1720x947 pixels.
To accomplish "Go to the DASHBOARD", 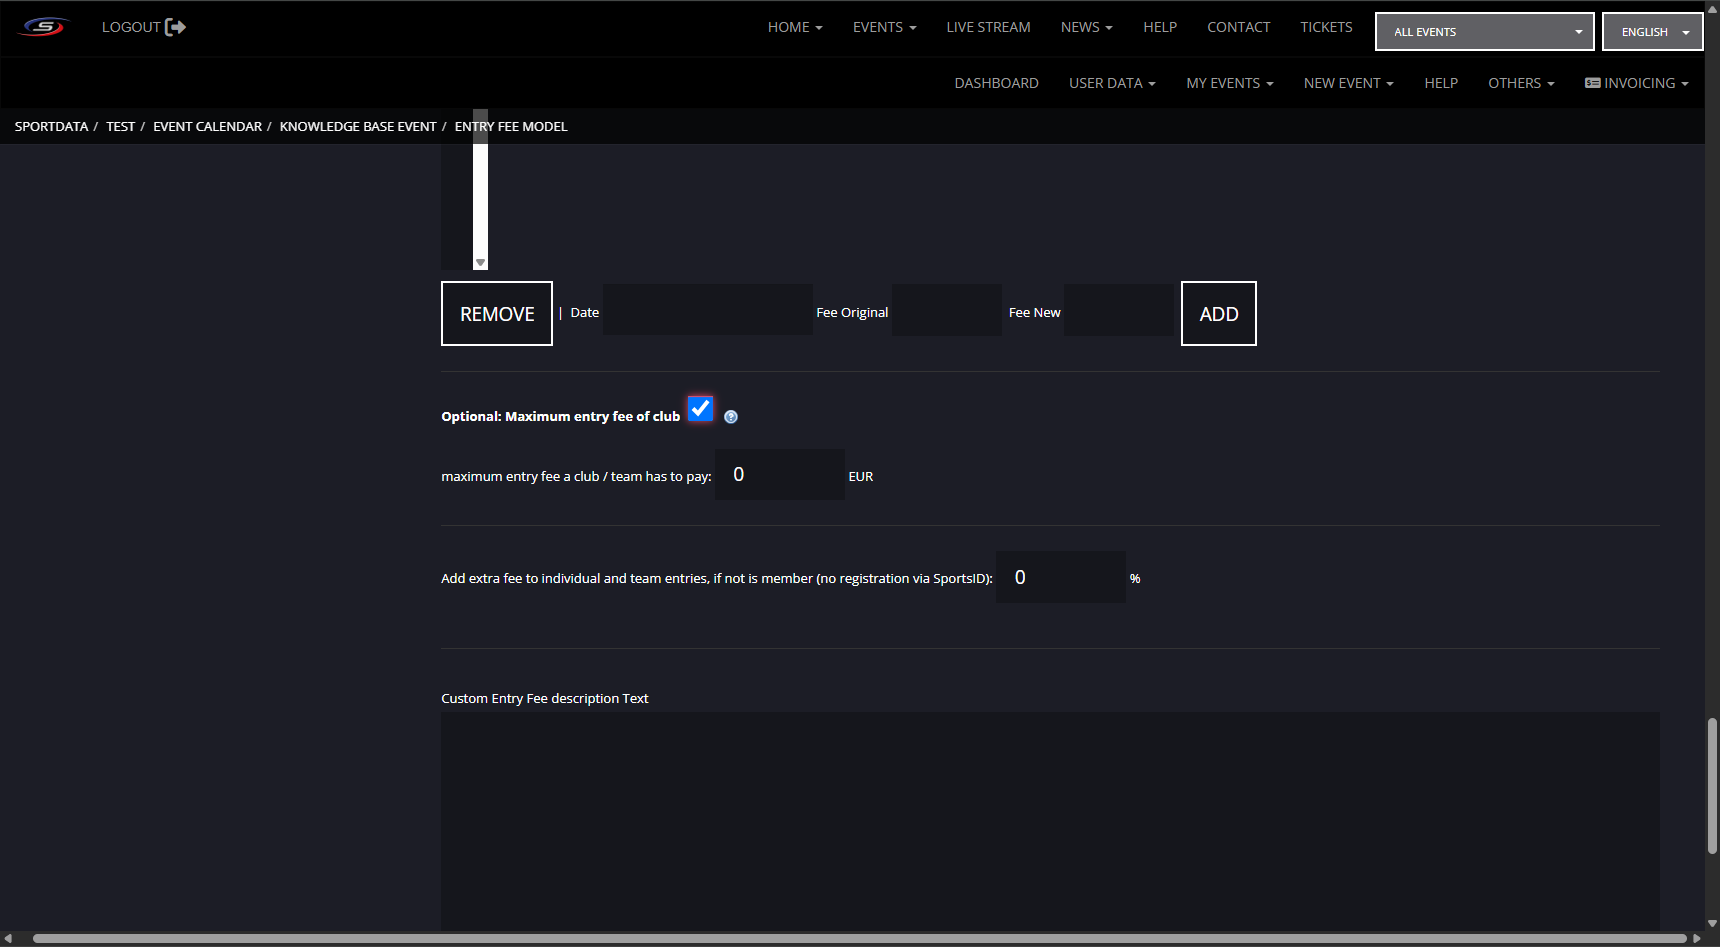I will click(996, 83).
